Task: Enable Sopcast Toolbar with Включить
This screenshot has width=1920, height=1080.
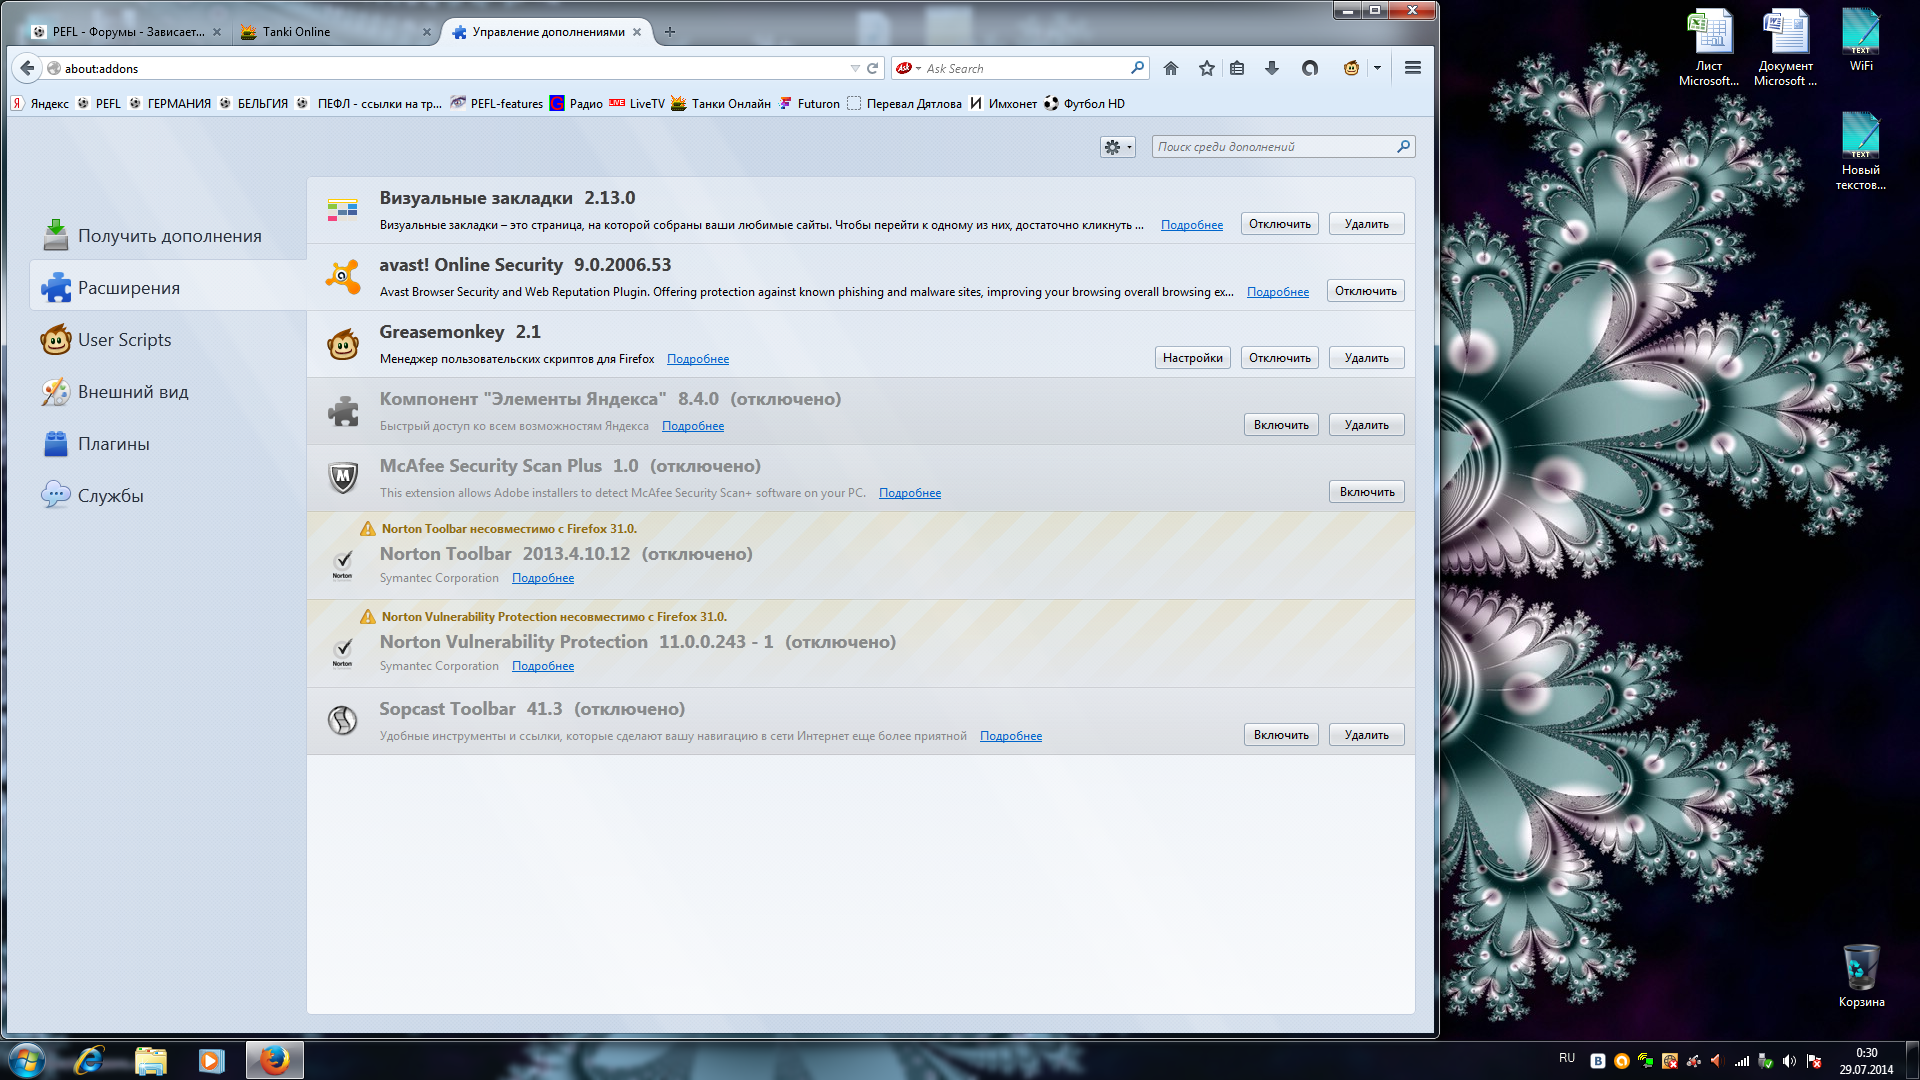Action: tap(1281, 735)
